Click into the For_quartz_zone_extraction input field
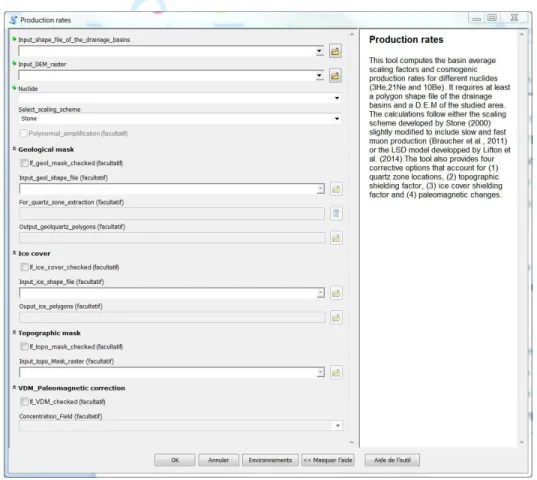This screenshot has height=480, width=537. tap(172, 214)
